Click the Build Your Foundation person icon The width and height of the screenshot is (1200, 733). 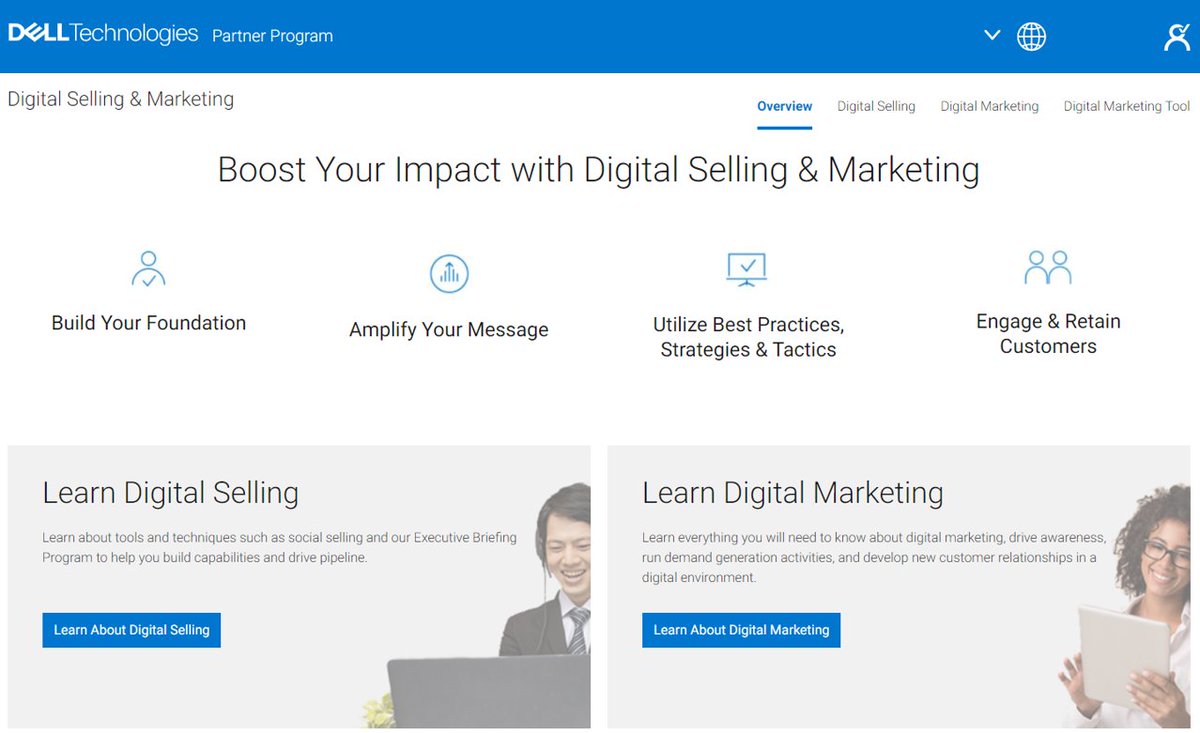point(148,269)
